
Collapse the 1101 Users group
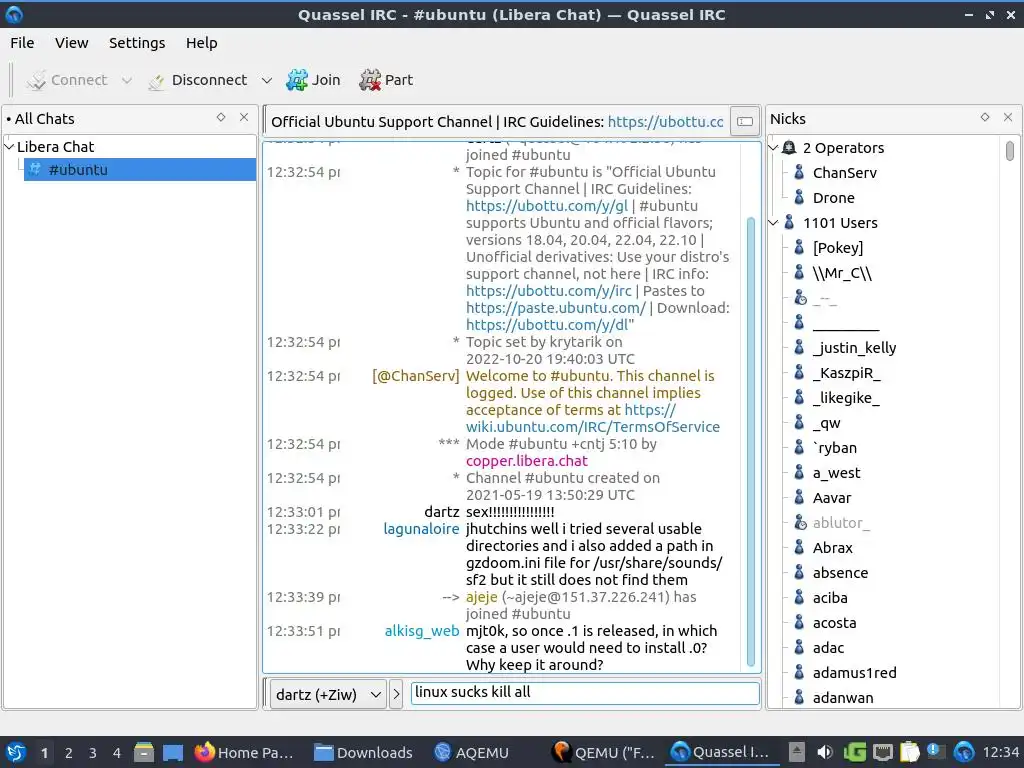(x=773, y=223)
